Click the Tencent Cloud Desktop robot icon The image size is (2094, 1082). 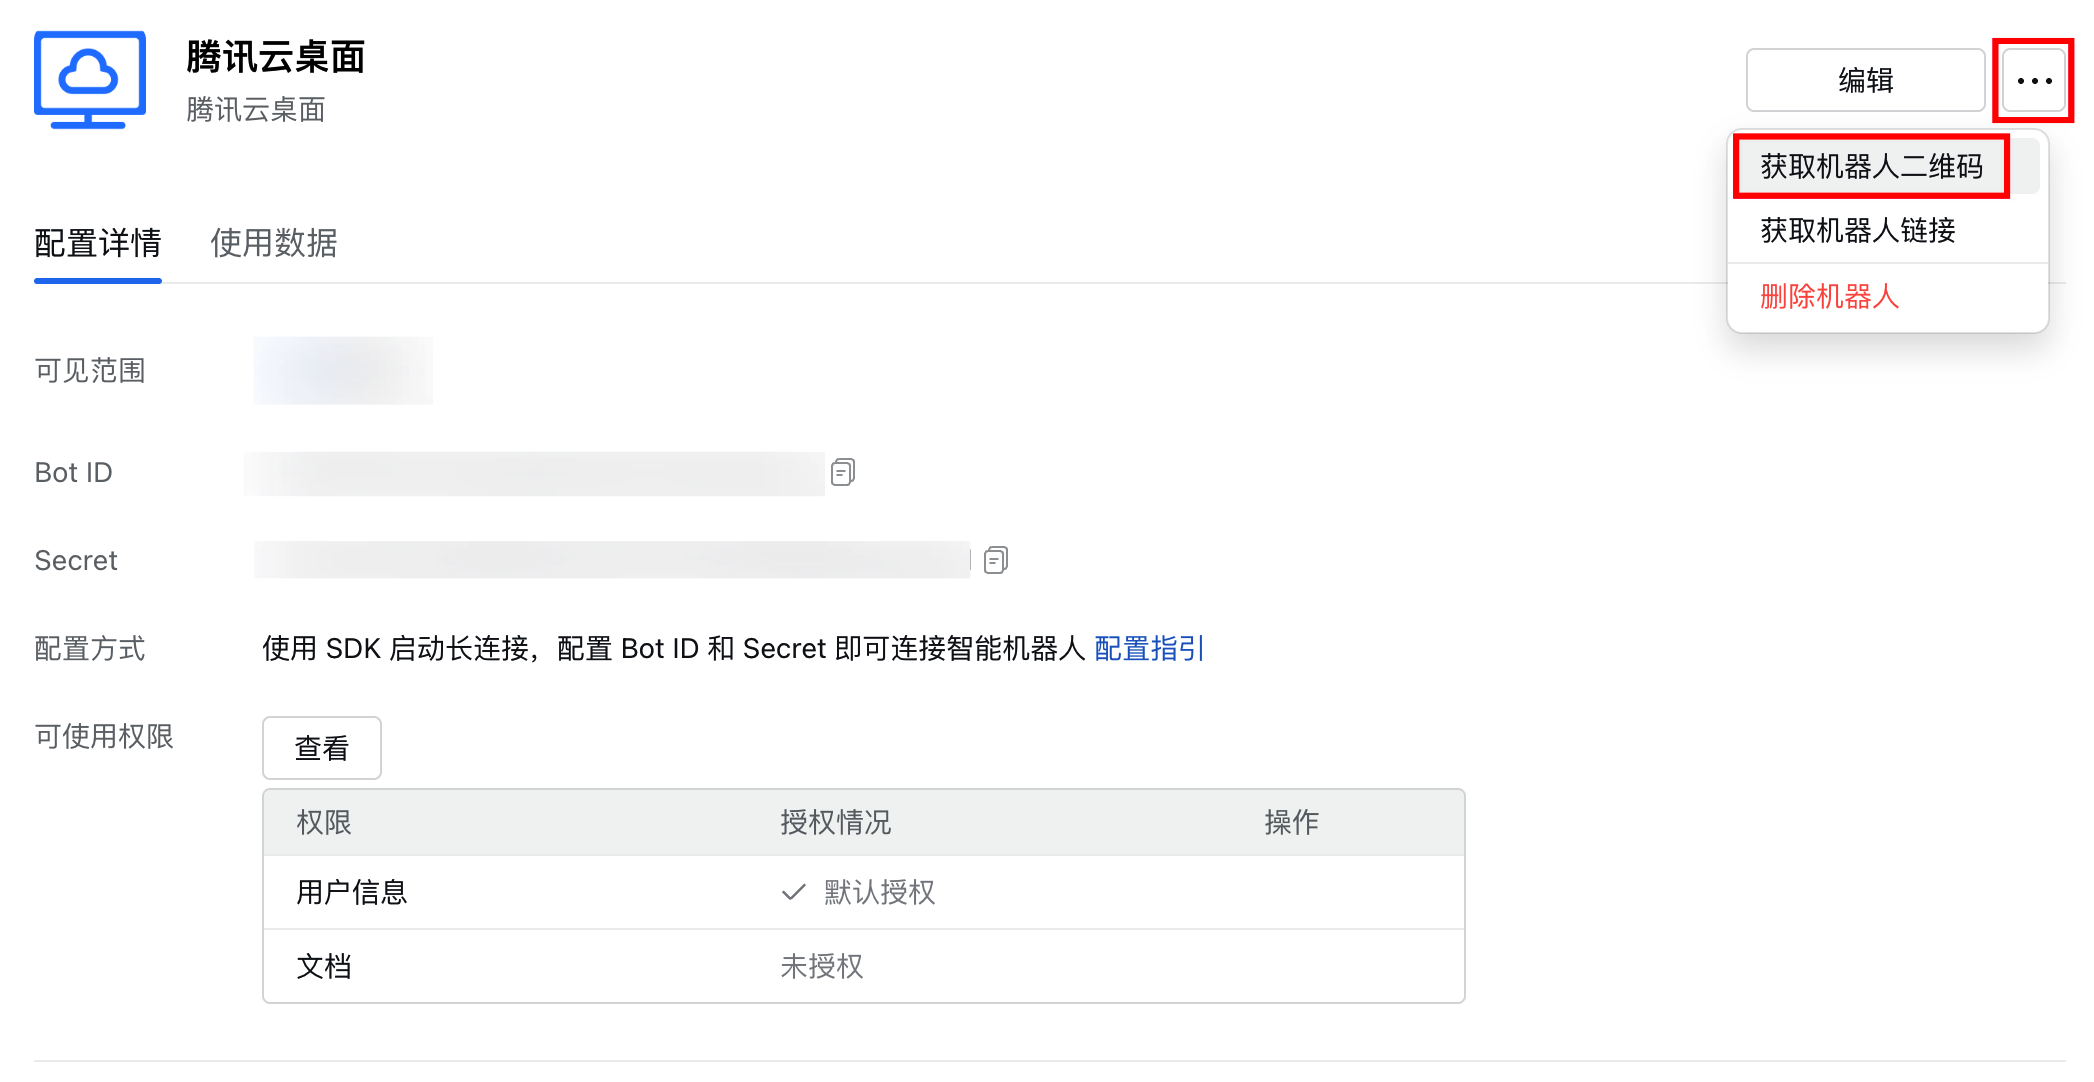(90, 80)
